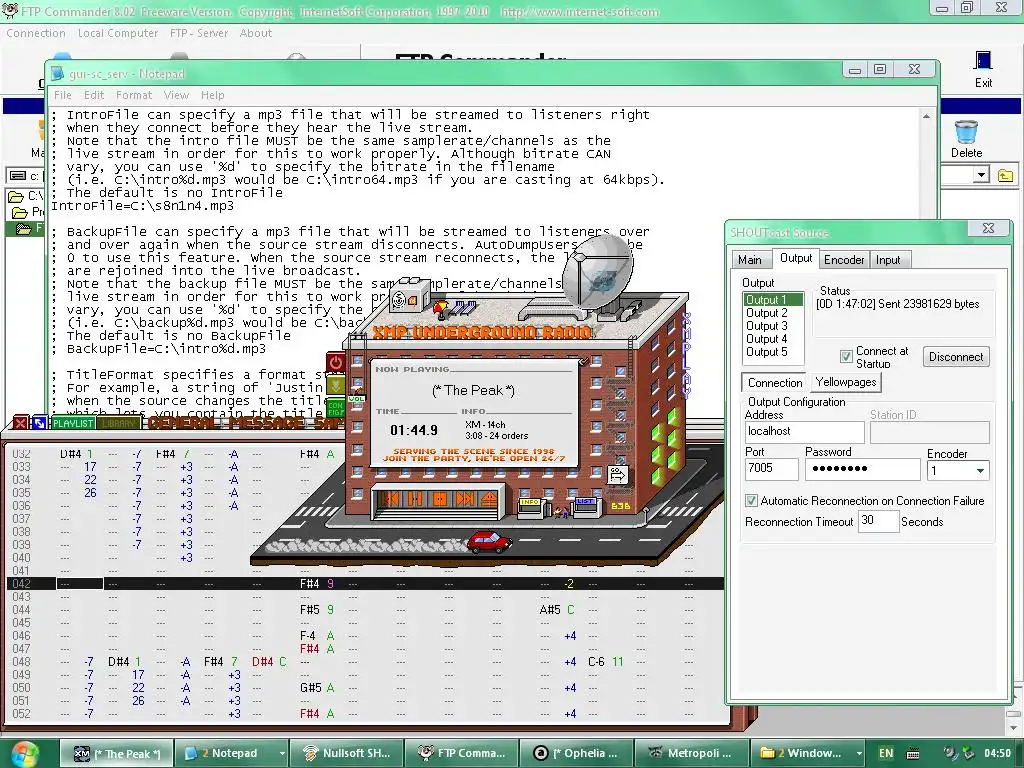Open the Local Computer menu in FTP Commander

tap(118, 33)
